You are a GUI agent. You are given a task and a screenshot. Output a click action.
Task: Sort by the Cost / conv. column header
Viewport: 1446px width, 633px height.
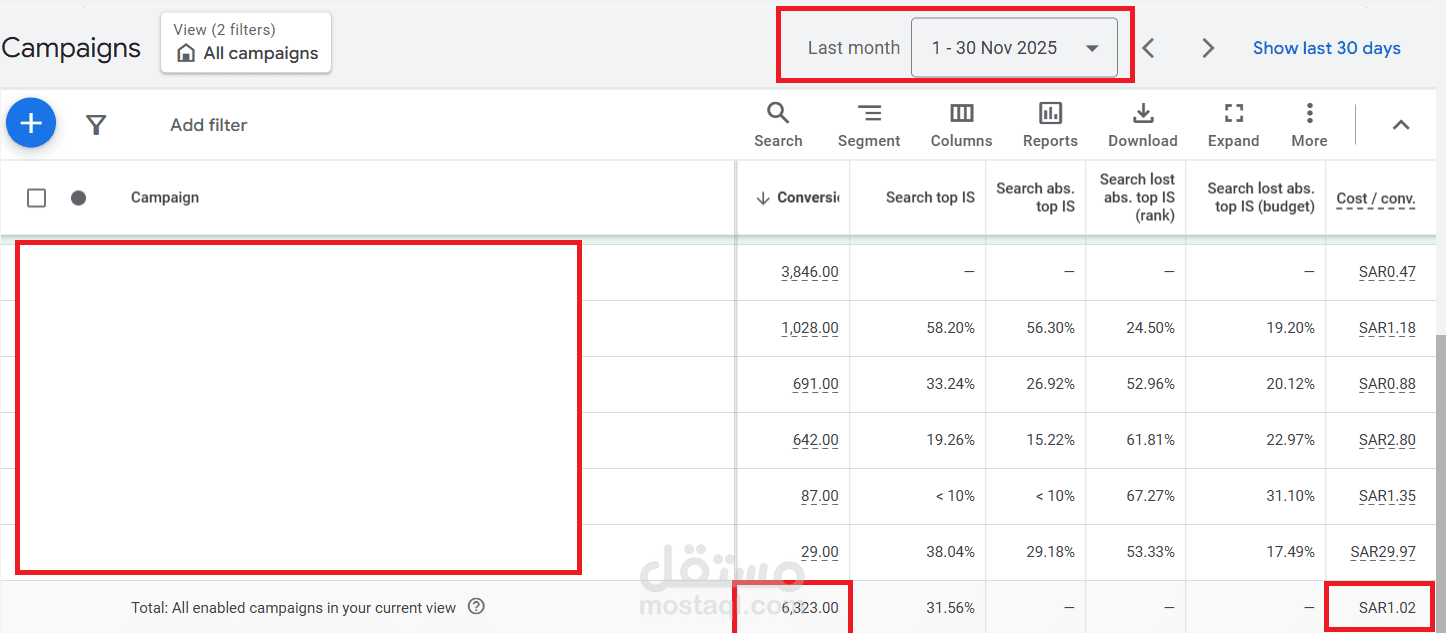coord(1375,198)
